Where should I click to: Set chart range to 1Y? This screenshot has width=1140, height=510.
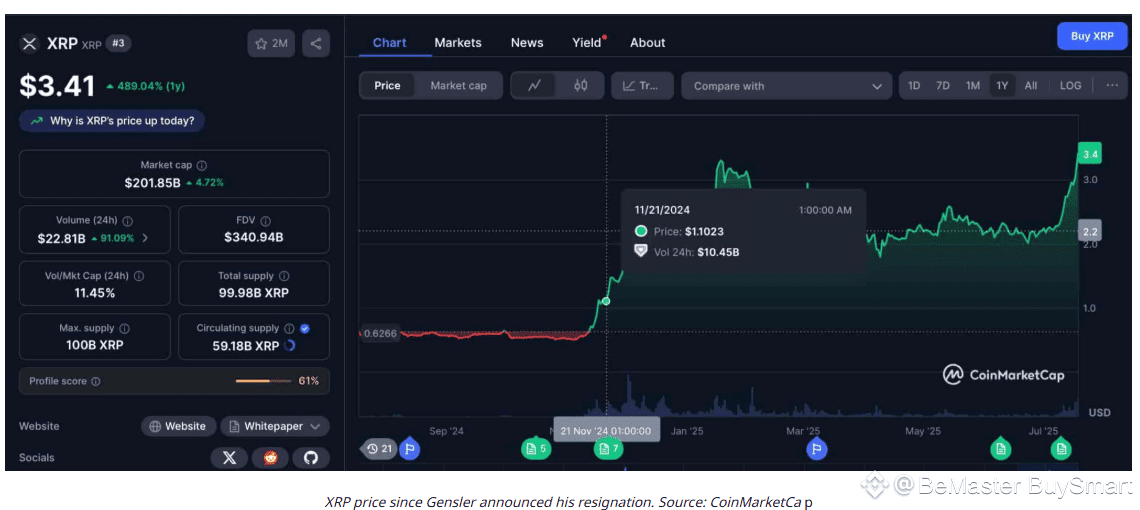(x=1003, y=86)
